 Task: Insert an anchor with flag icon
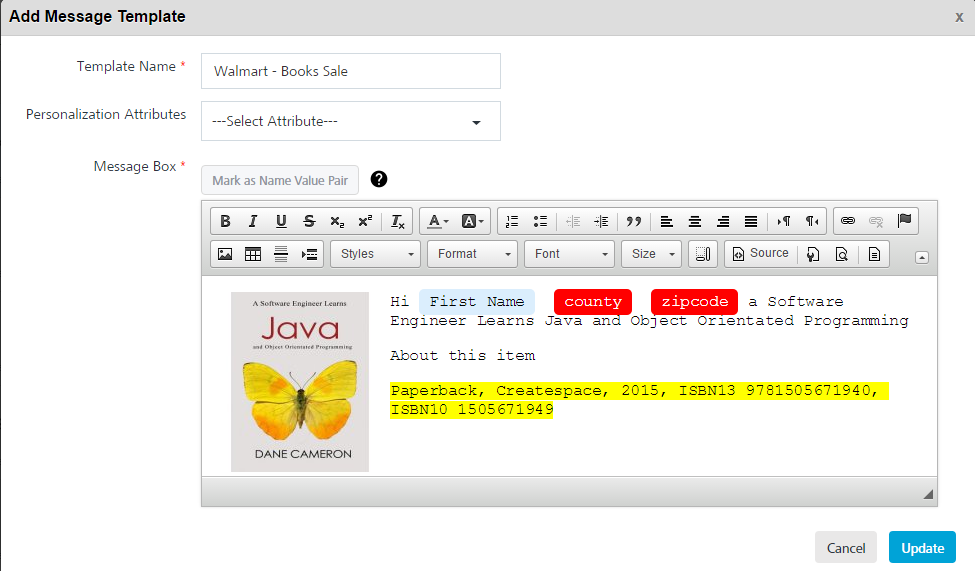pyautogui.click(x=904, y=221)
